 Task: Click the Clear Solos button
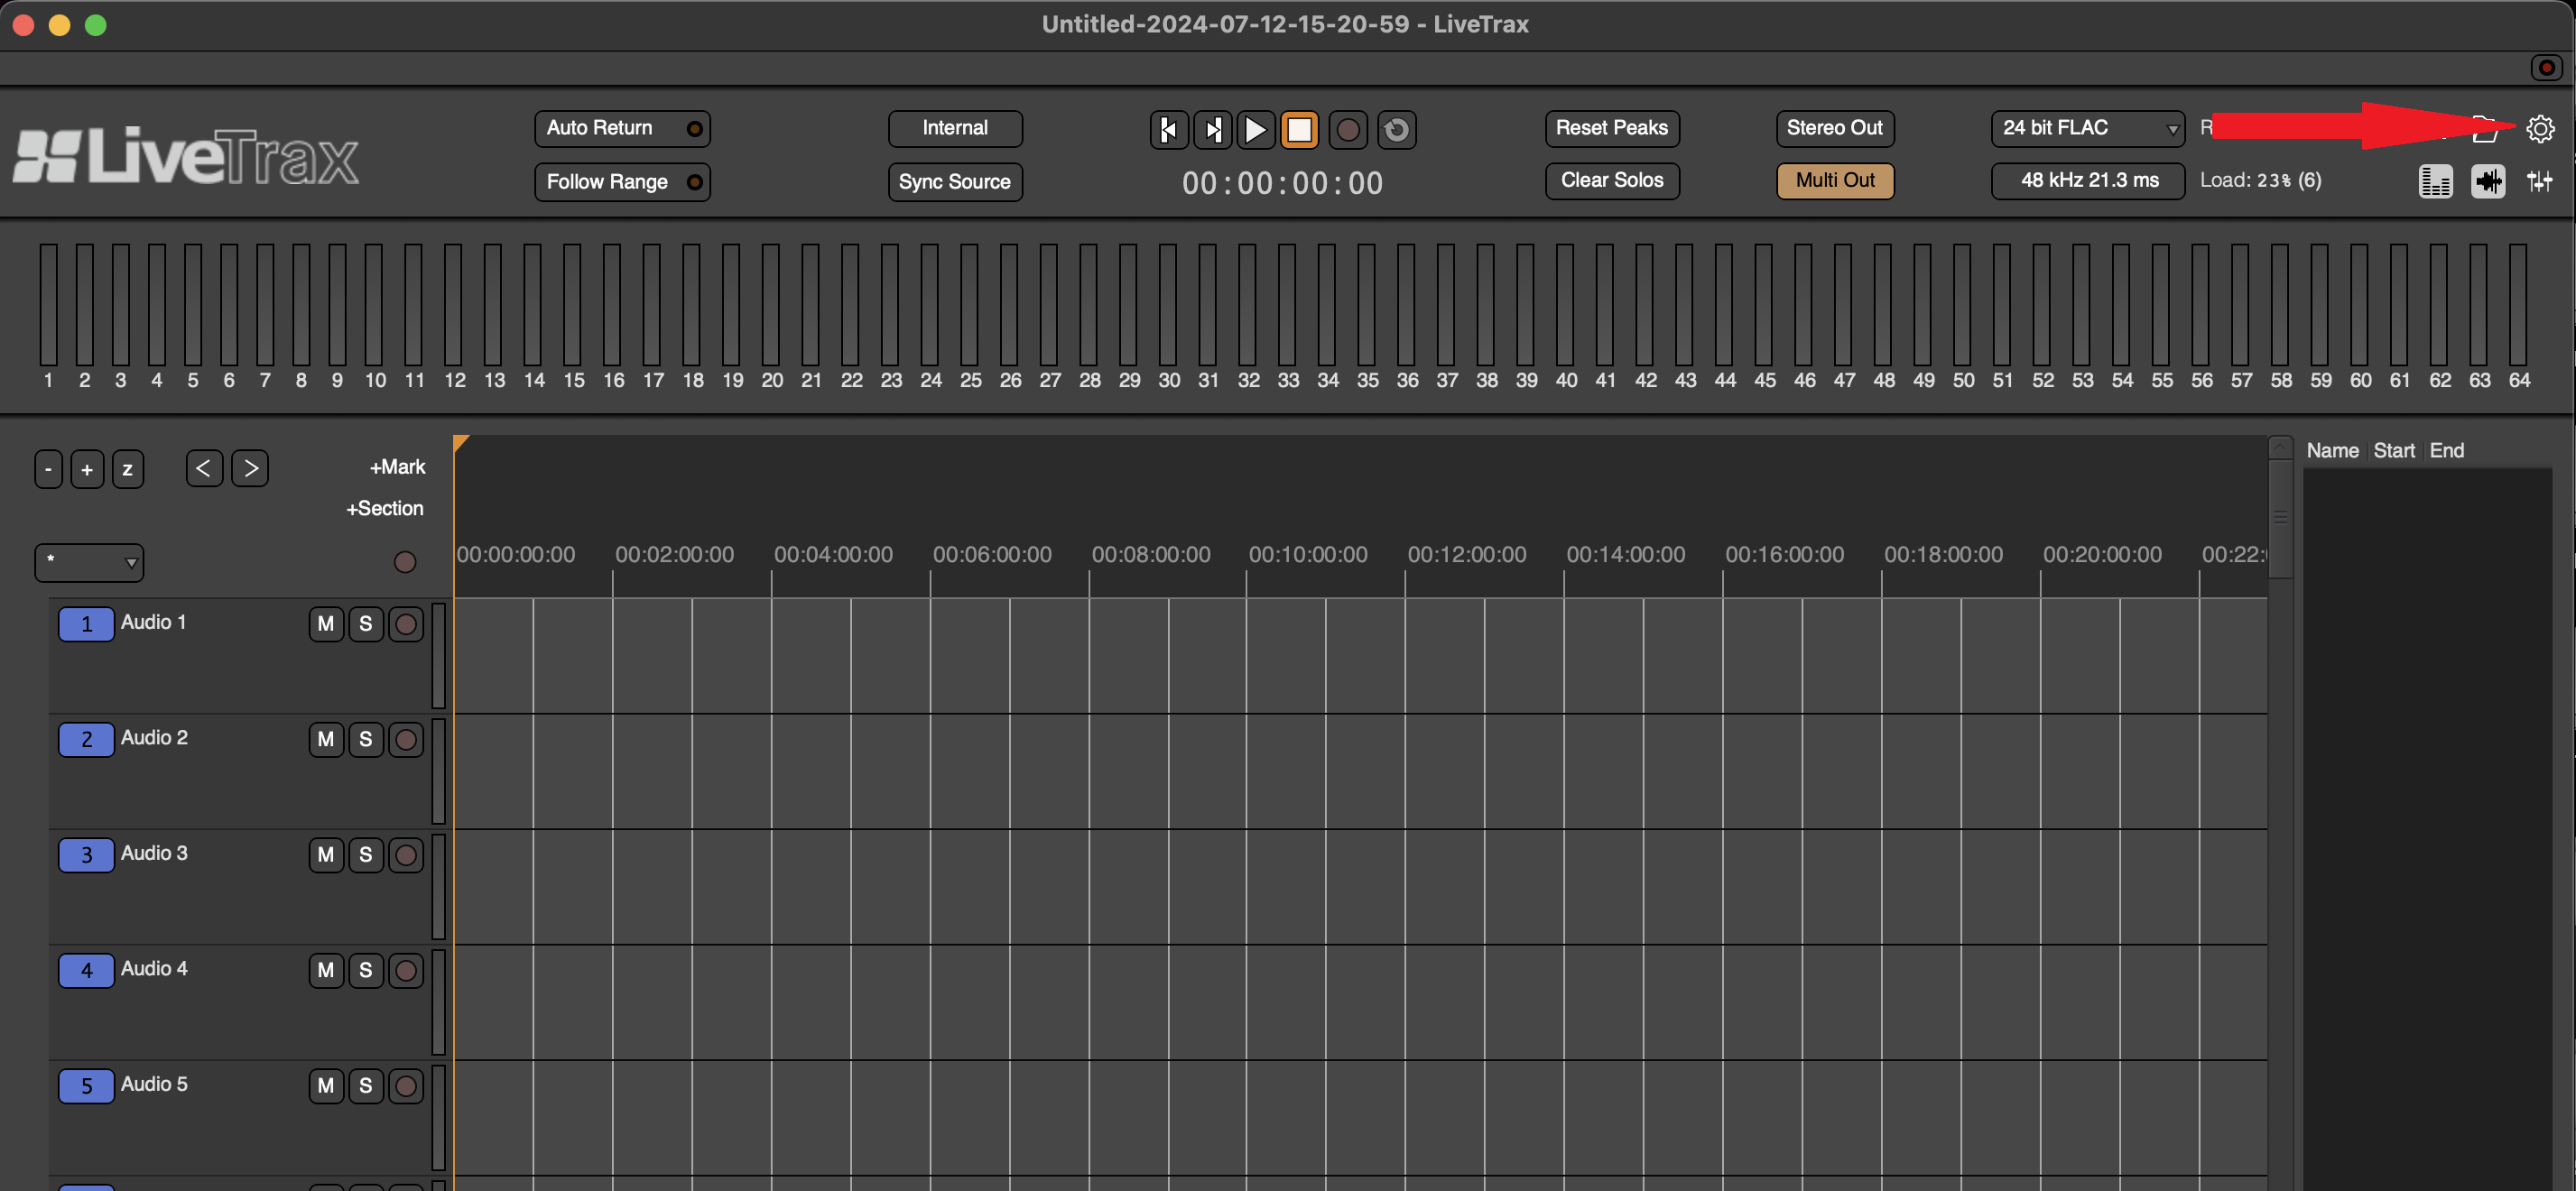pos(1611,181)
